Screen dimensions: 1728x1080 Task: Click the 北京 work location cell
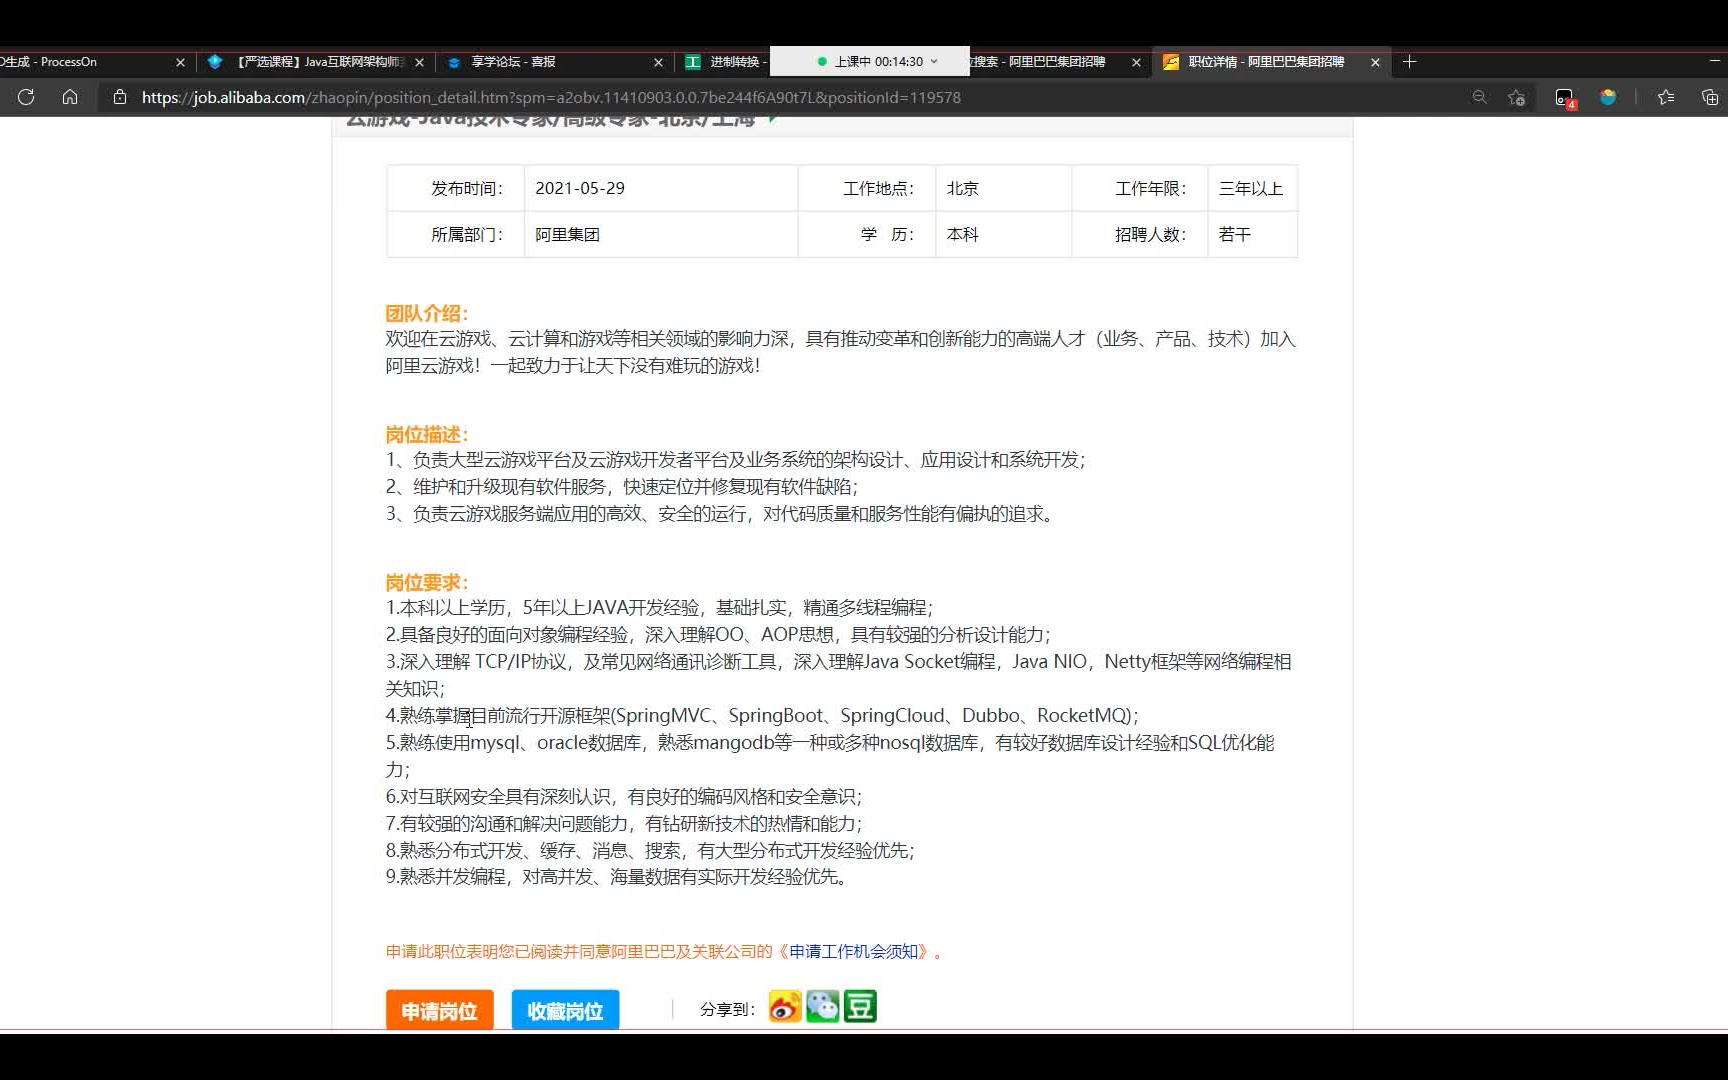(1004, 188)
